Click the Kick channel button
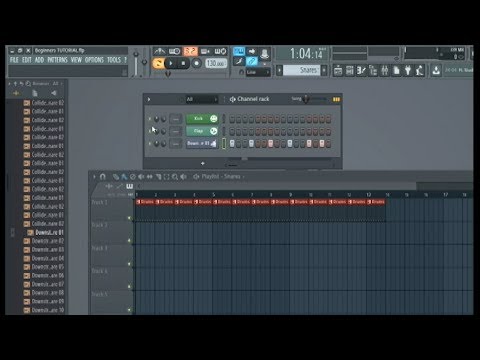480x360 pixels. pyautogui.click(x=202, y=119)
